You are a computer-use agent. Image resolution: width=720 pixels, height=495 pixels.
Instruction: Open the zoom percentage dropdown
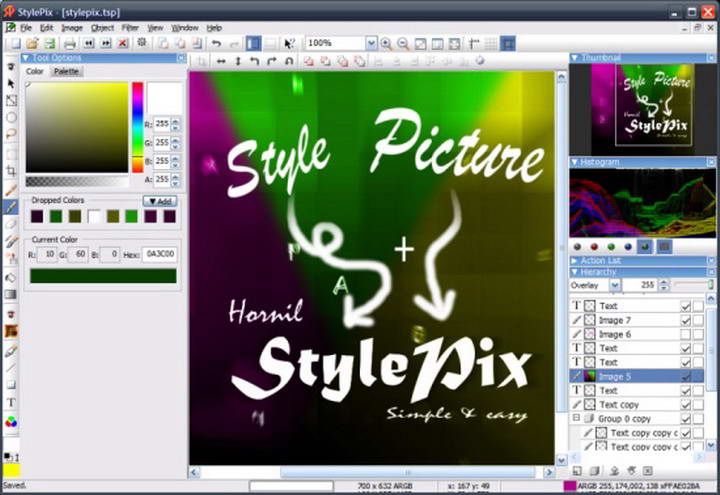(371, 44)
